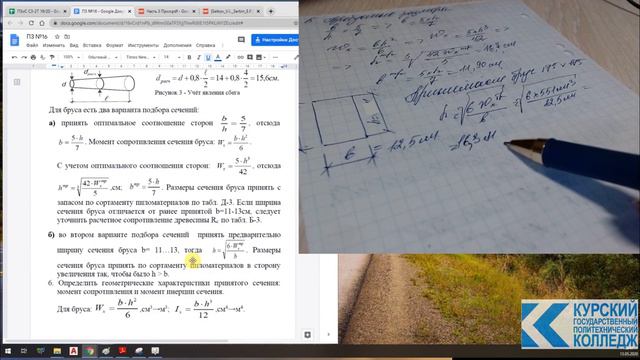Click the Windows Start button

8,351
